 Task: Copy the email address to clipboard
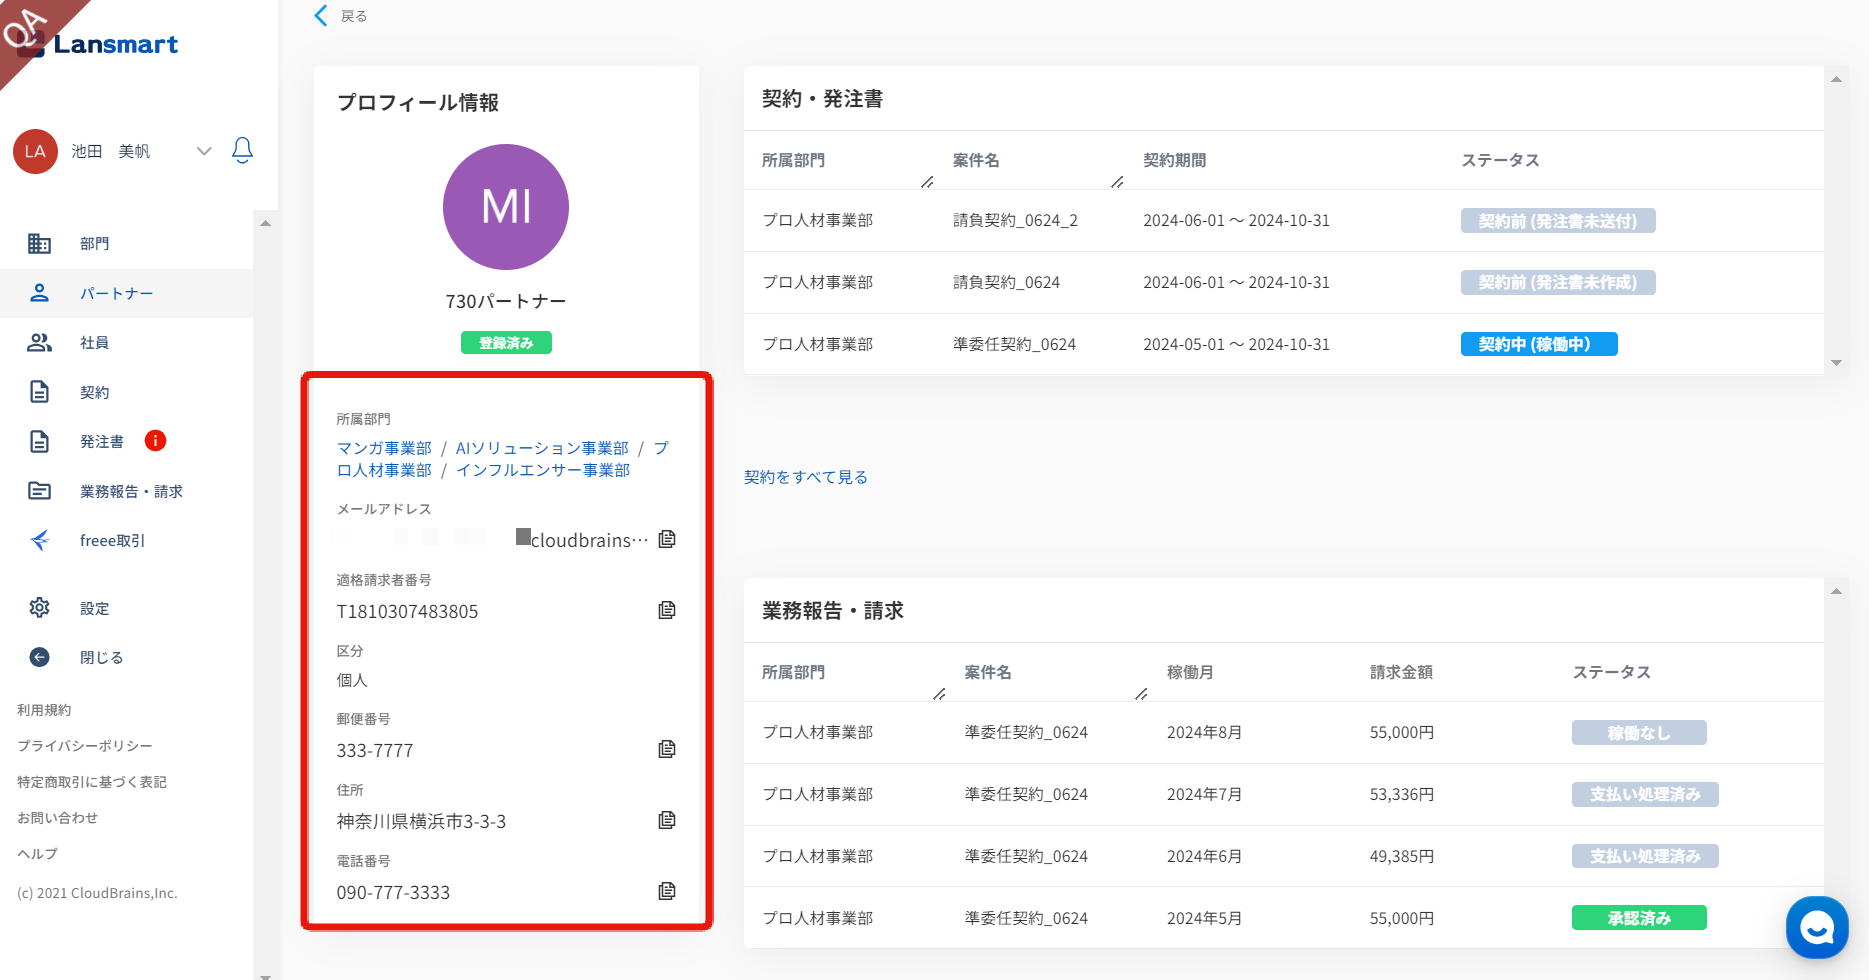[667, 539]
